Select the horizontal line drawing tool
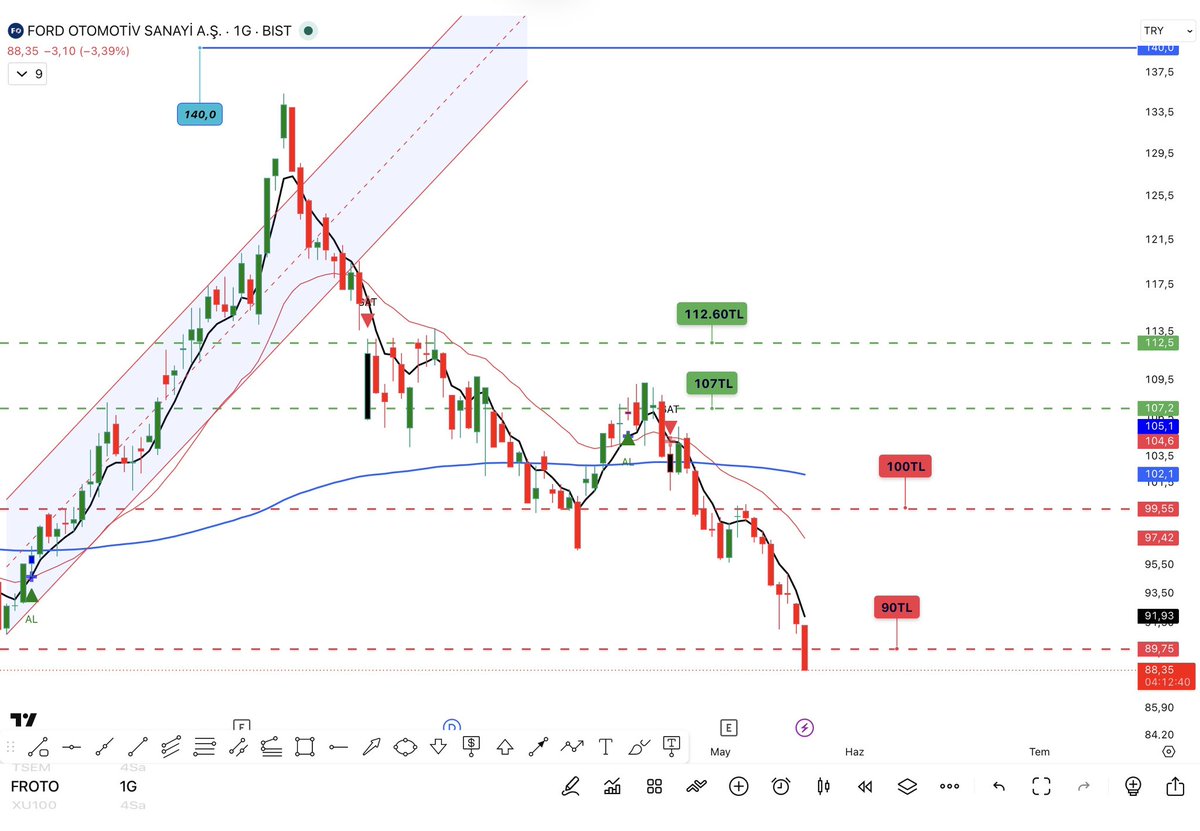1200x831 pixels. click(71, 746)
